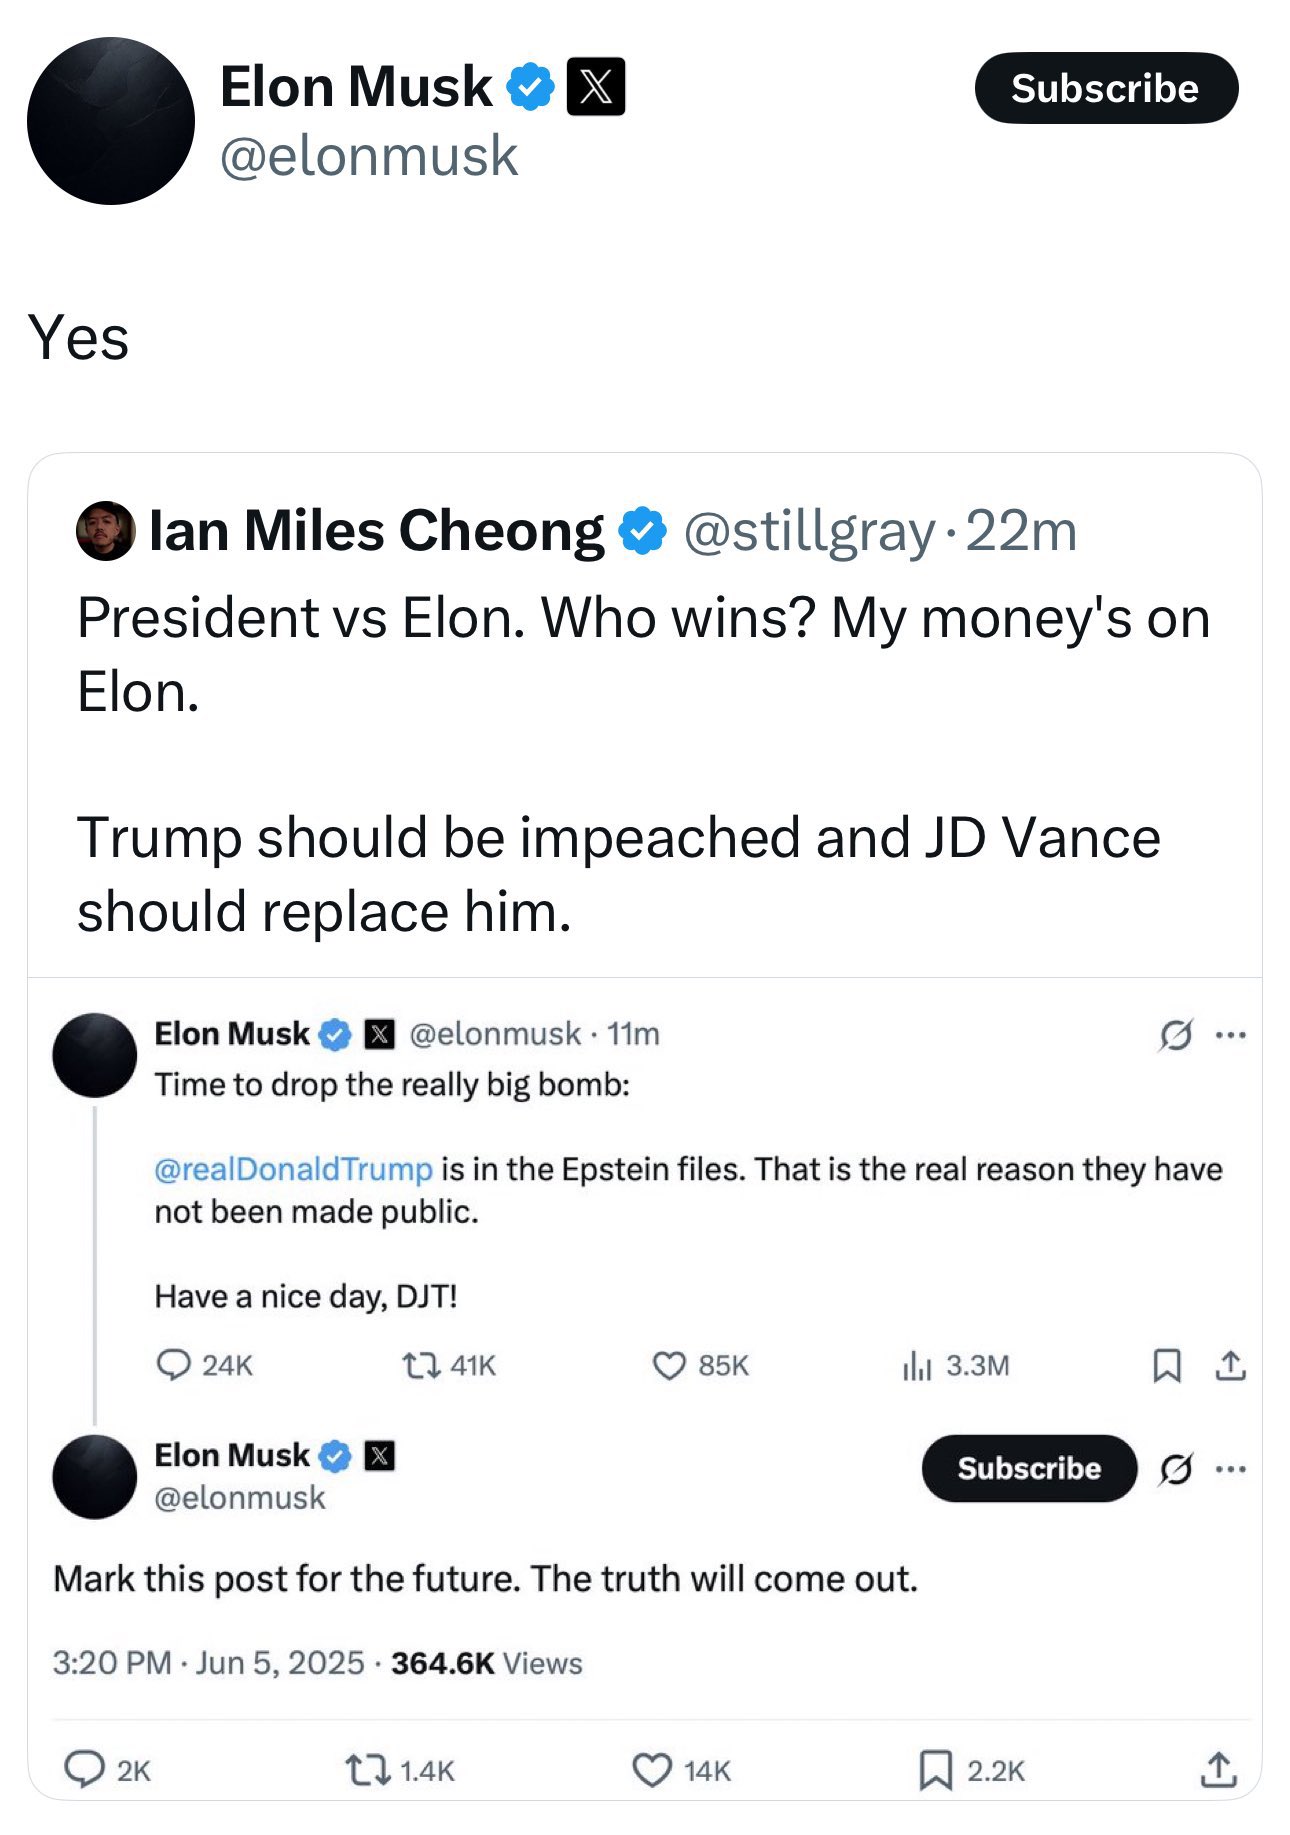Open more options on the 11m post

[1230, 1035]
